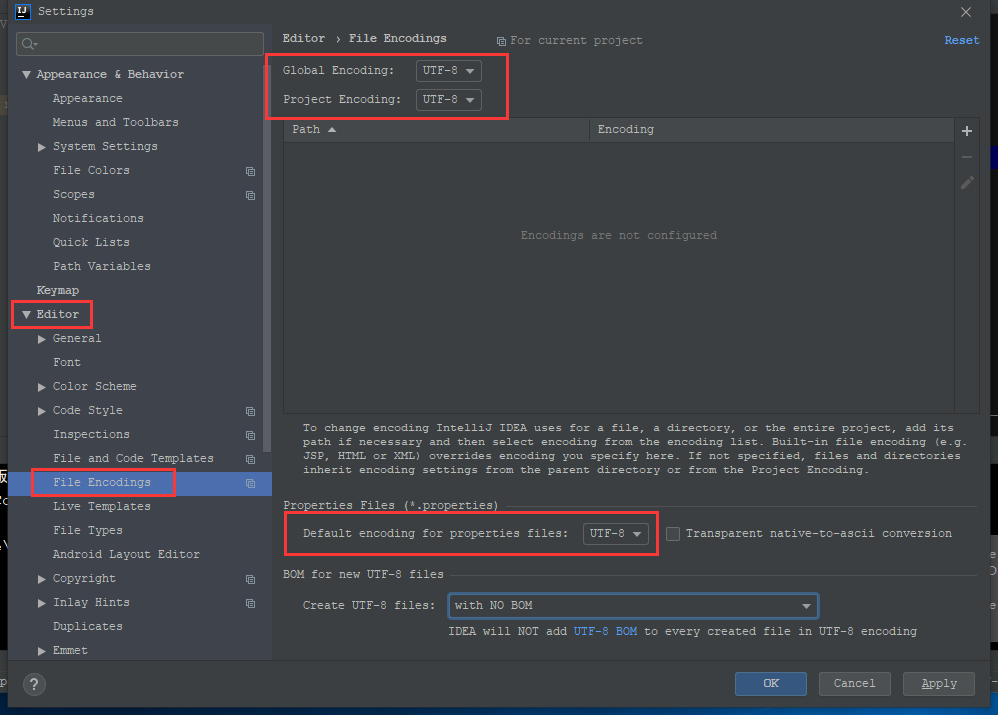This screenshot has width=998, height=715.
Task: Click the Encoding column header
Action: click(x=771, y=130)
